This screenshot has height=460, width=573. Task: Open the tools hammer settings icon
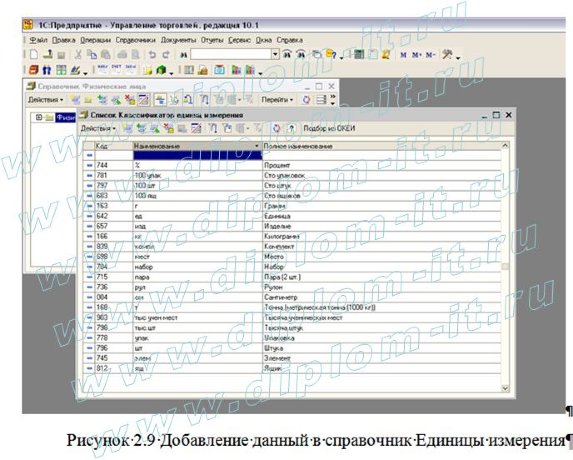(447, 54)
